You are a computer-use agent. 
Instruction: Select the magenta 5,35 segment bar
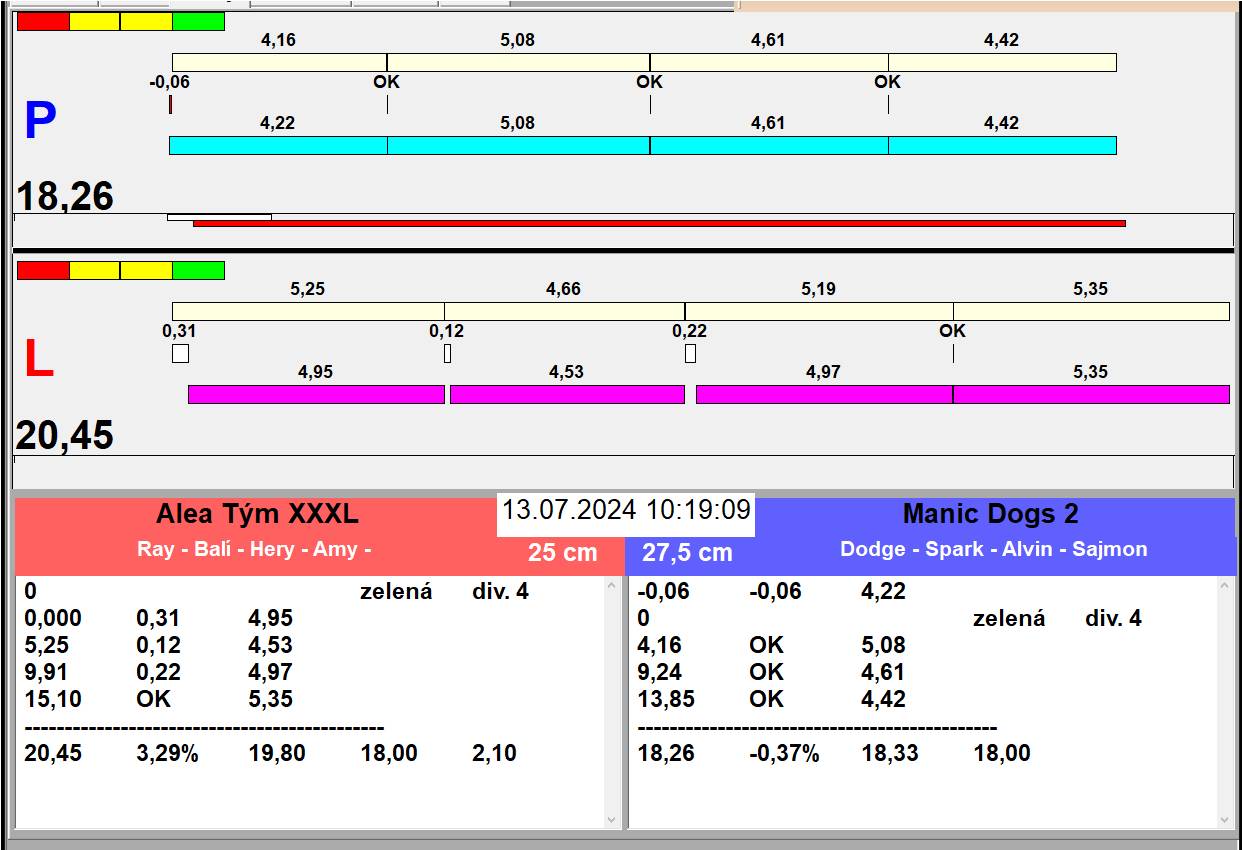tap(1091, 394)
